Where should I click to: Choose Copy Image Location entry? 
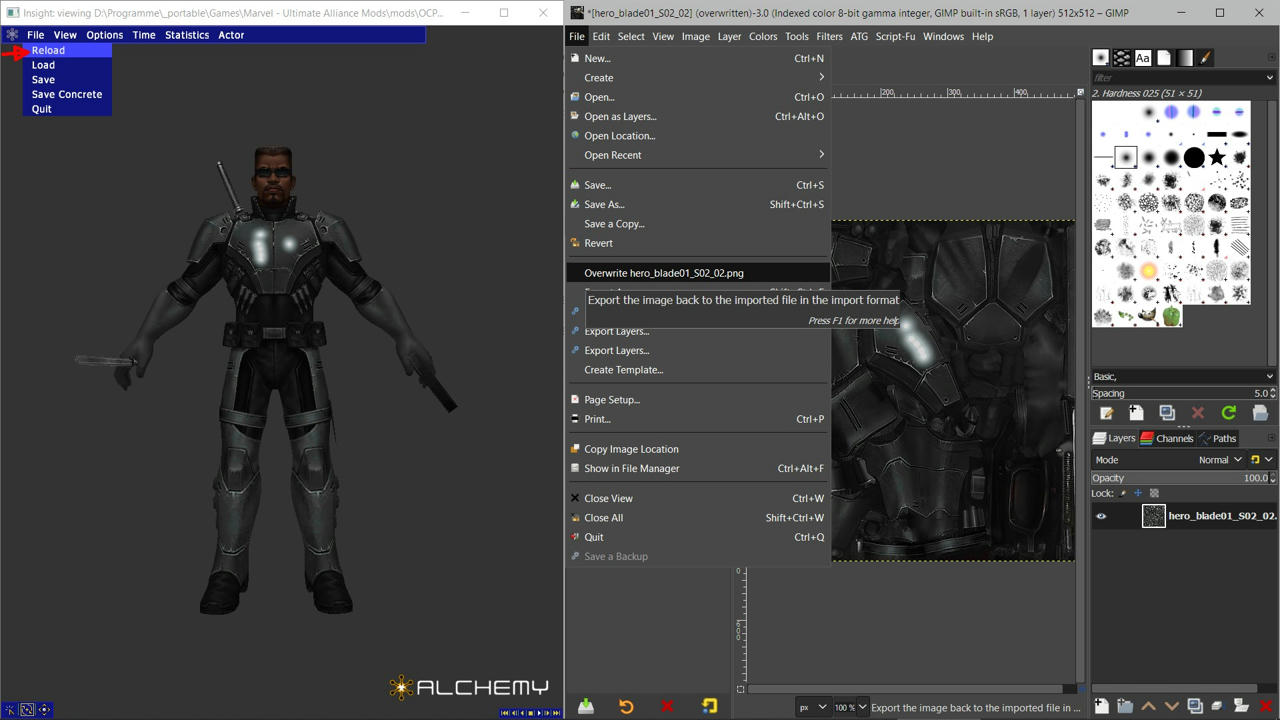click(698, 449)
